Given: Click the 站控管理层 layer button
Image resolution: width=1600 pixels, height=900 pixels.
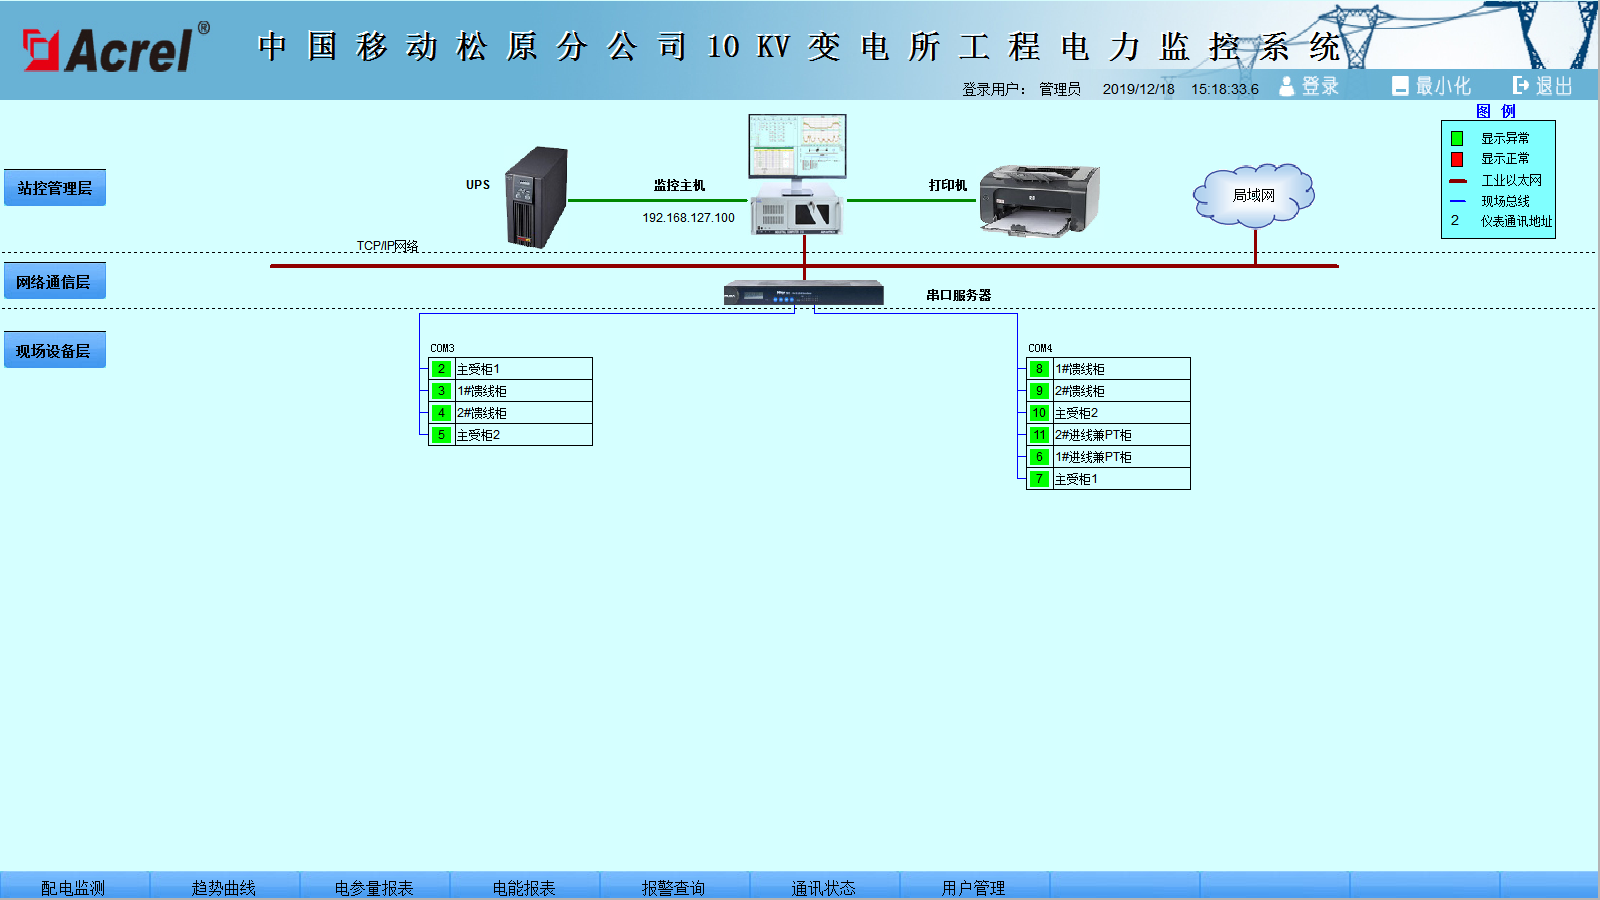Looking at the screenshot, I should click(x=55, y=188).
